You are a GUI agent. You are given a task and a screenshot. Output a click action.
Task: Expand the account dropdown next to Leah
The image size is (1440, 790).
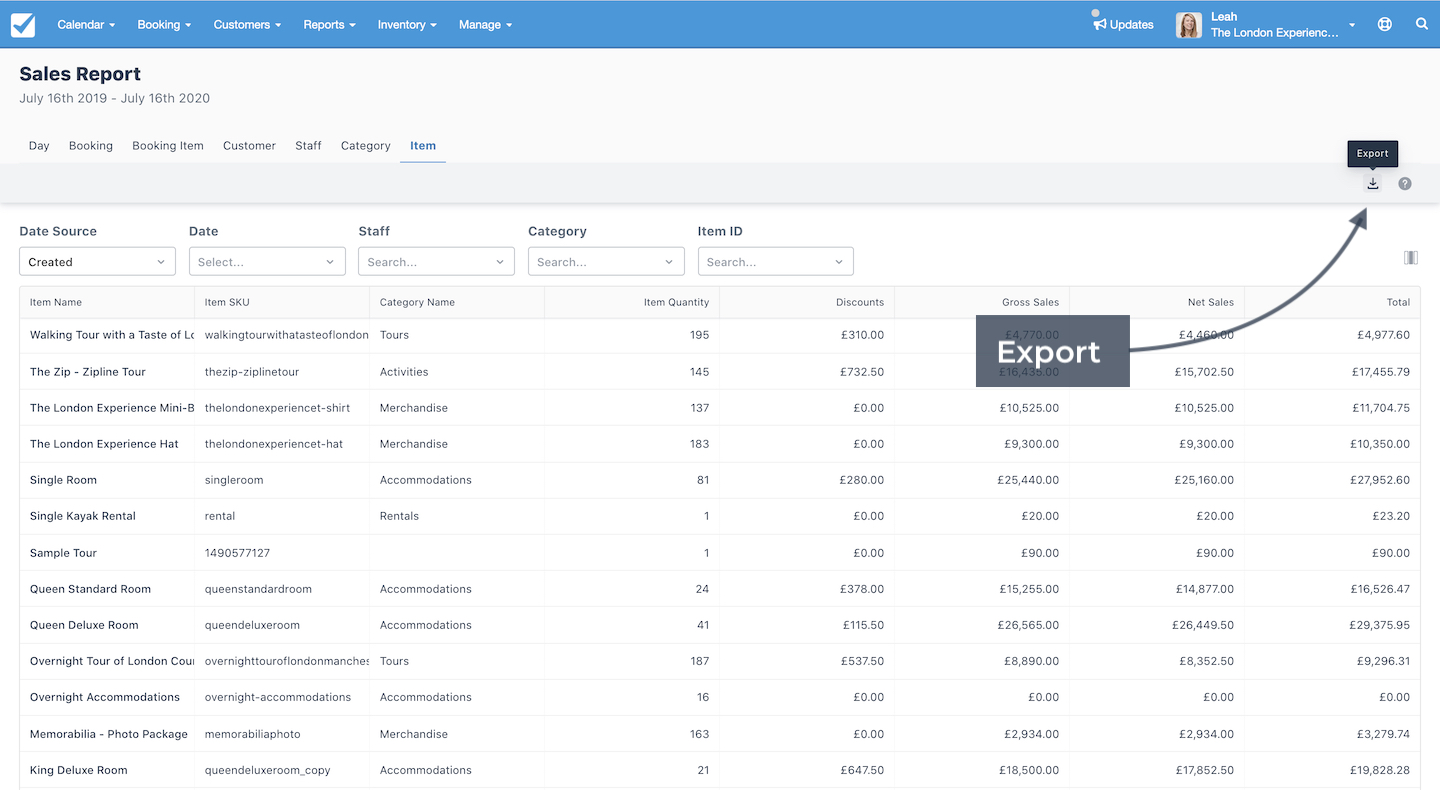pyautogui.click(x=1352, y=26)
